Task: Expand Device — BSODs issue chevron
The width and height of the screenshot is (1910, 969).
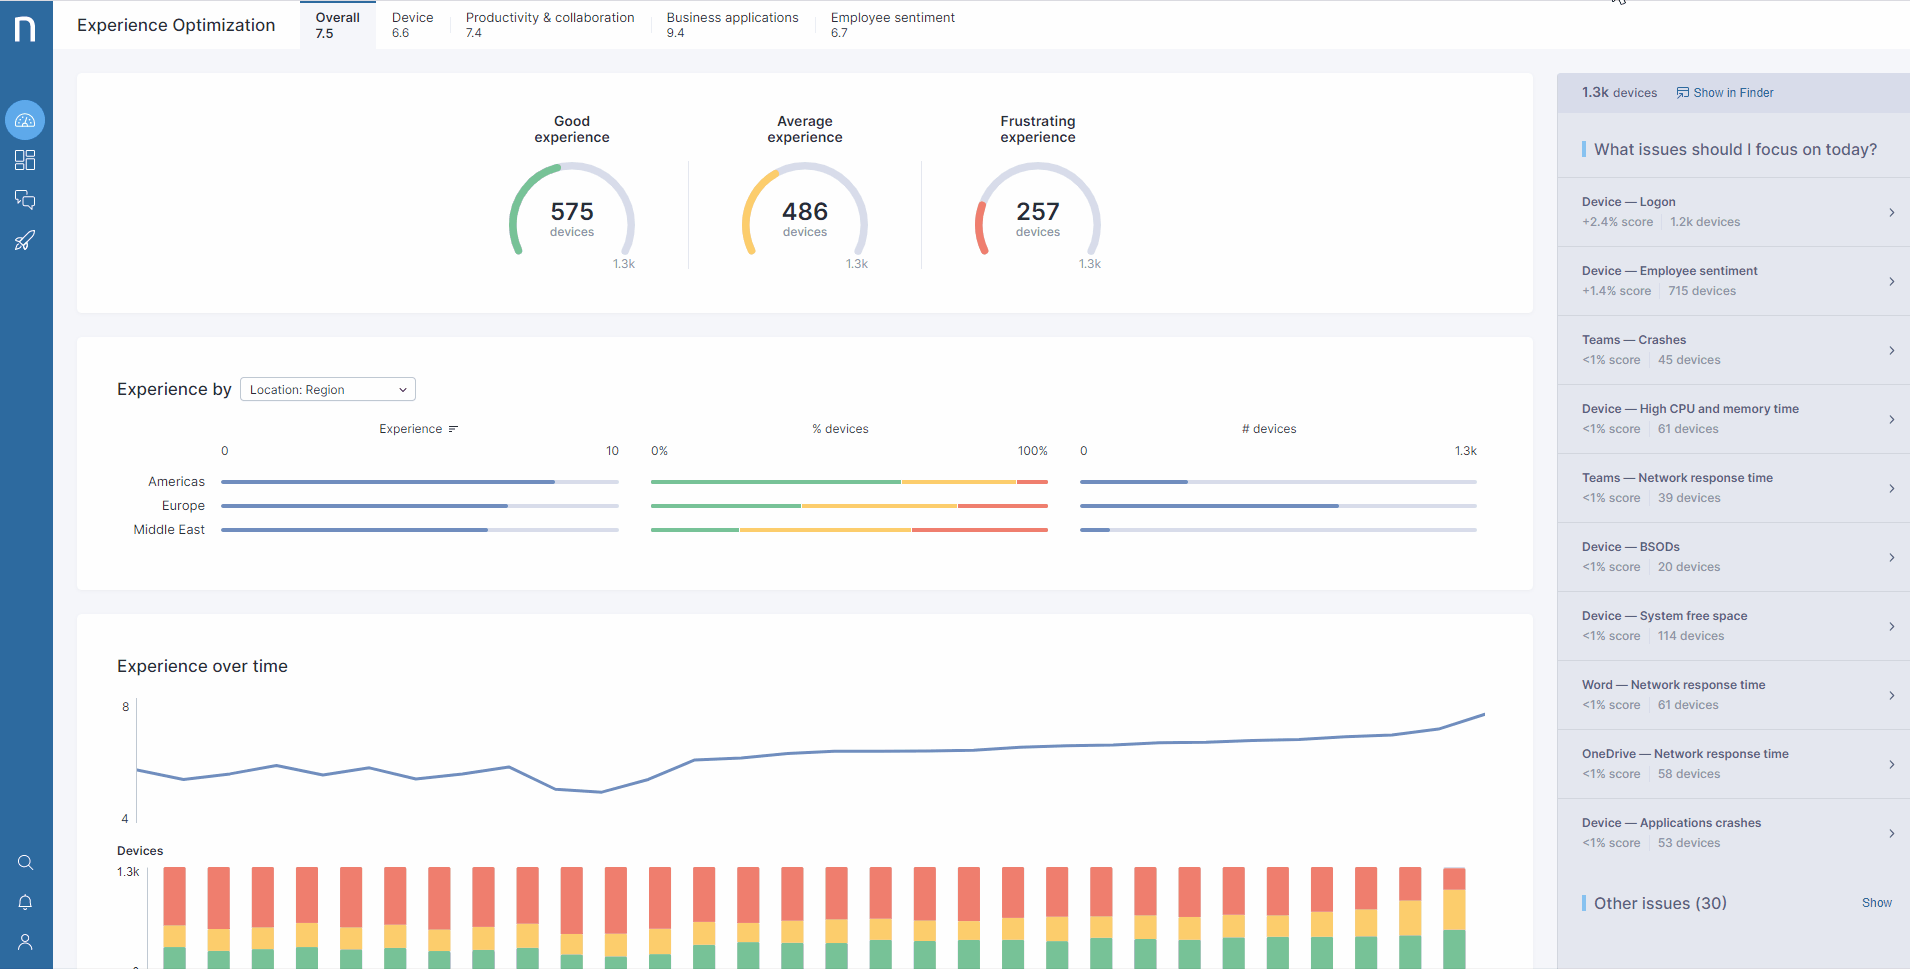Action: (x=1891, y=557)
